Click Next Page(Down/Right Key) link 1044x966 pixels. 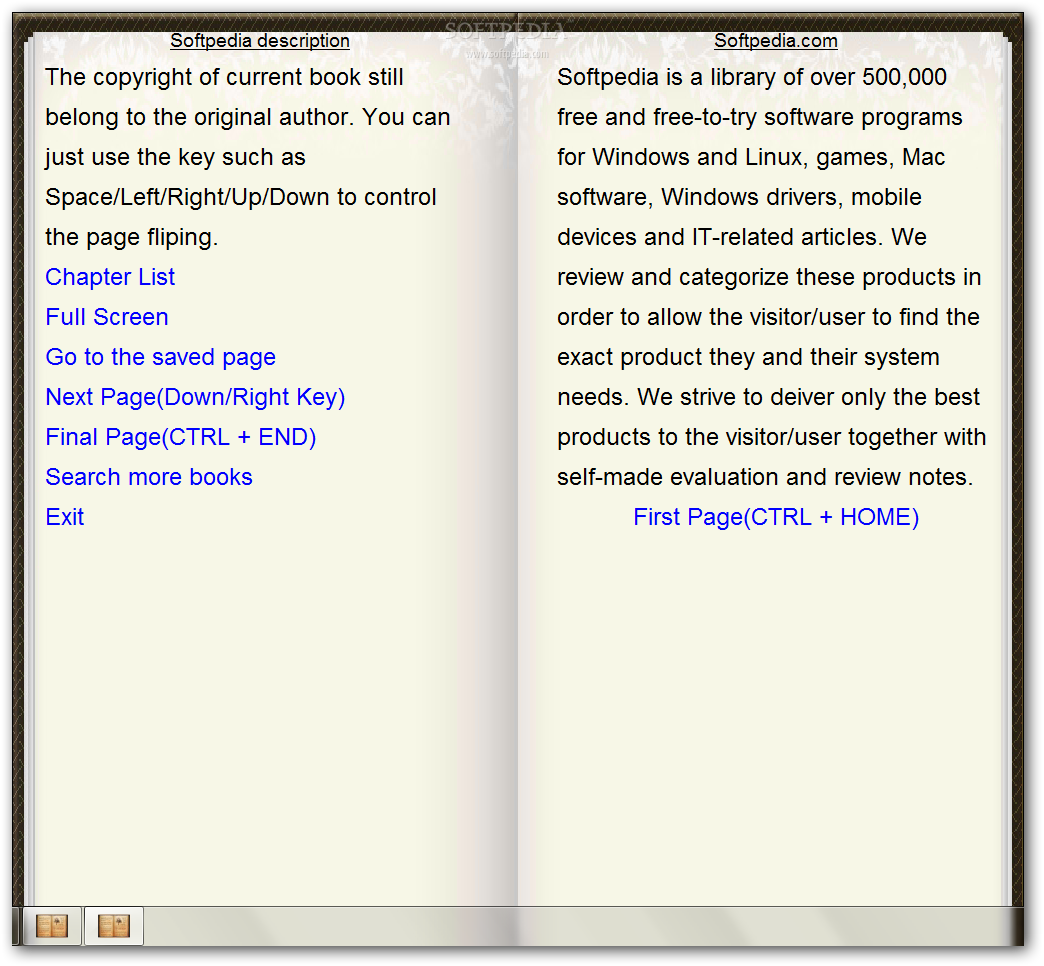195,397
